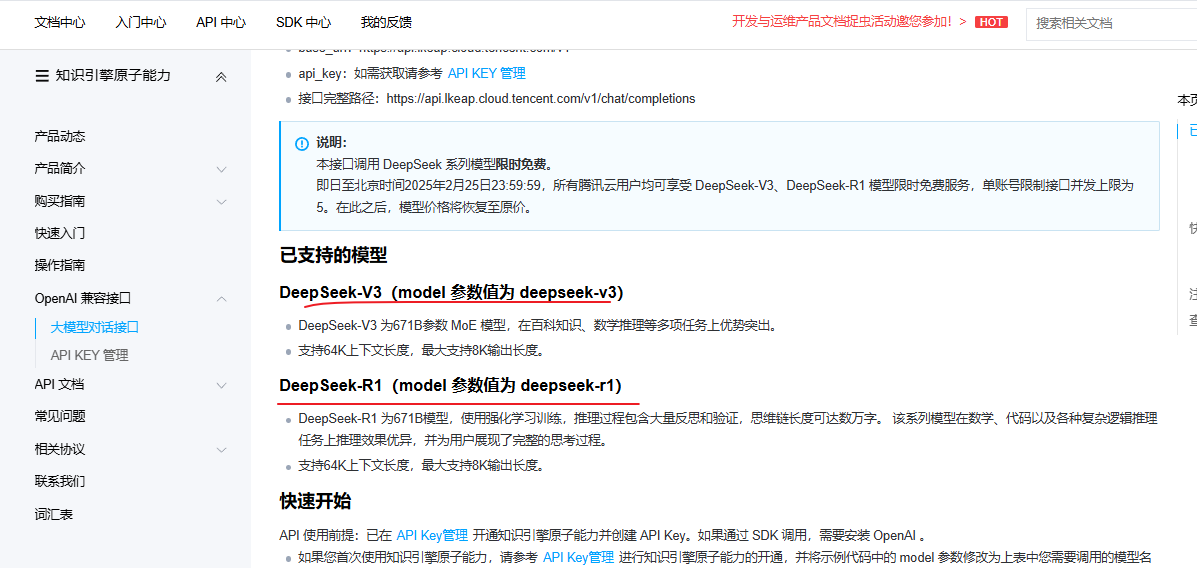This screenshot has width=1197, height=568.
Task: Open 词汇表 in the sidebar
Action: click(53, 515)
